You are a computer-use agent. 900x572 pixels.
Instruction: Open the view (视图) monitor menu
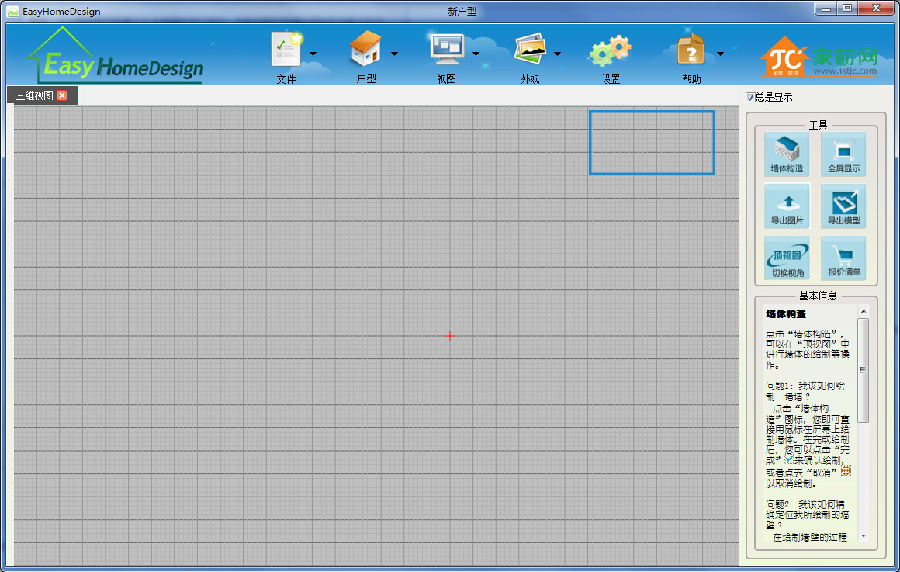point(446,50)
